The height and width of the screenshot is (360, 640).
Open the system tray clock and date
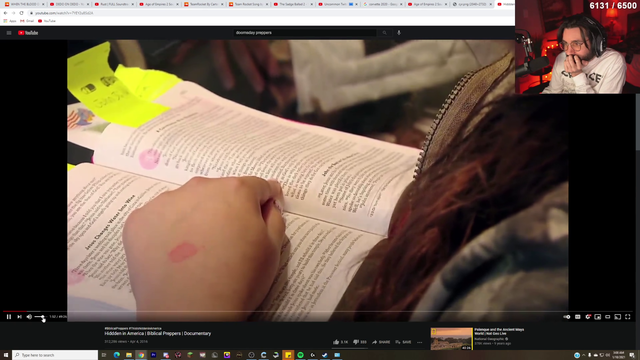[x=619, y=355]
